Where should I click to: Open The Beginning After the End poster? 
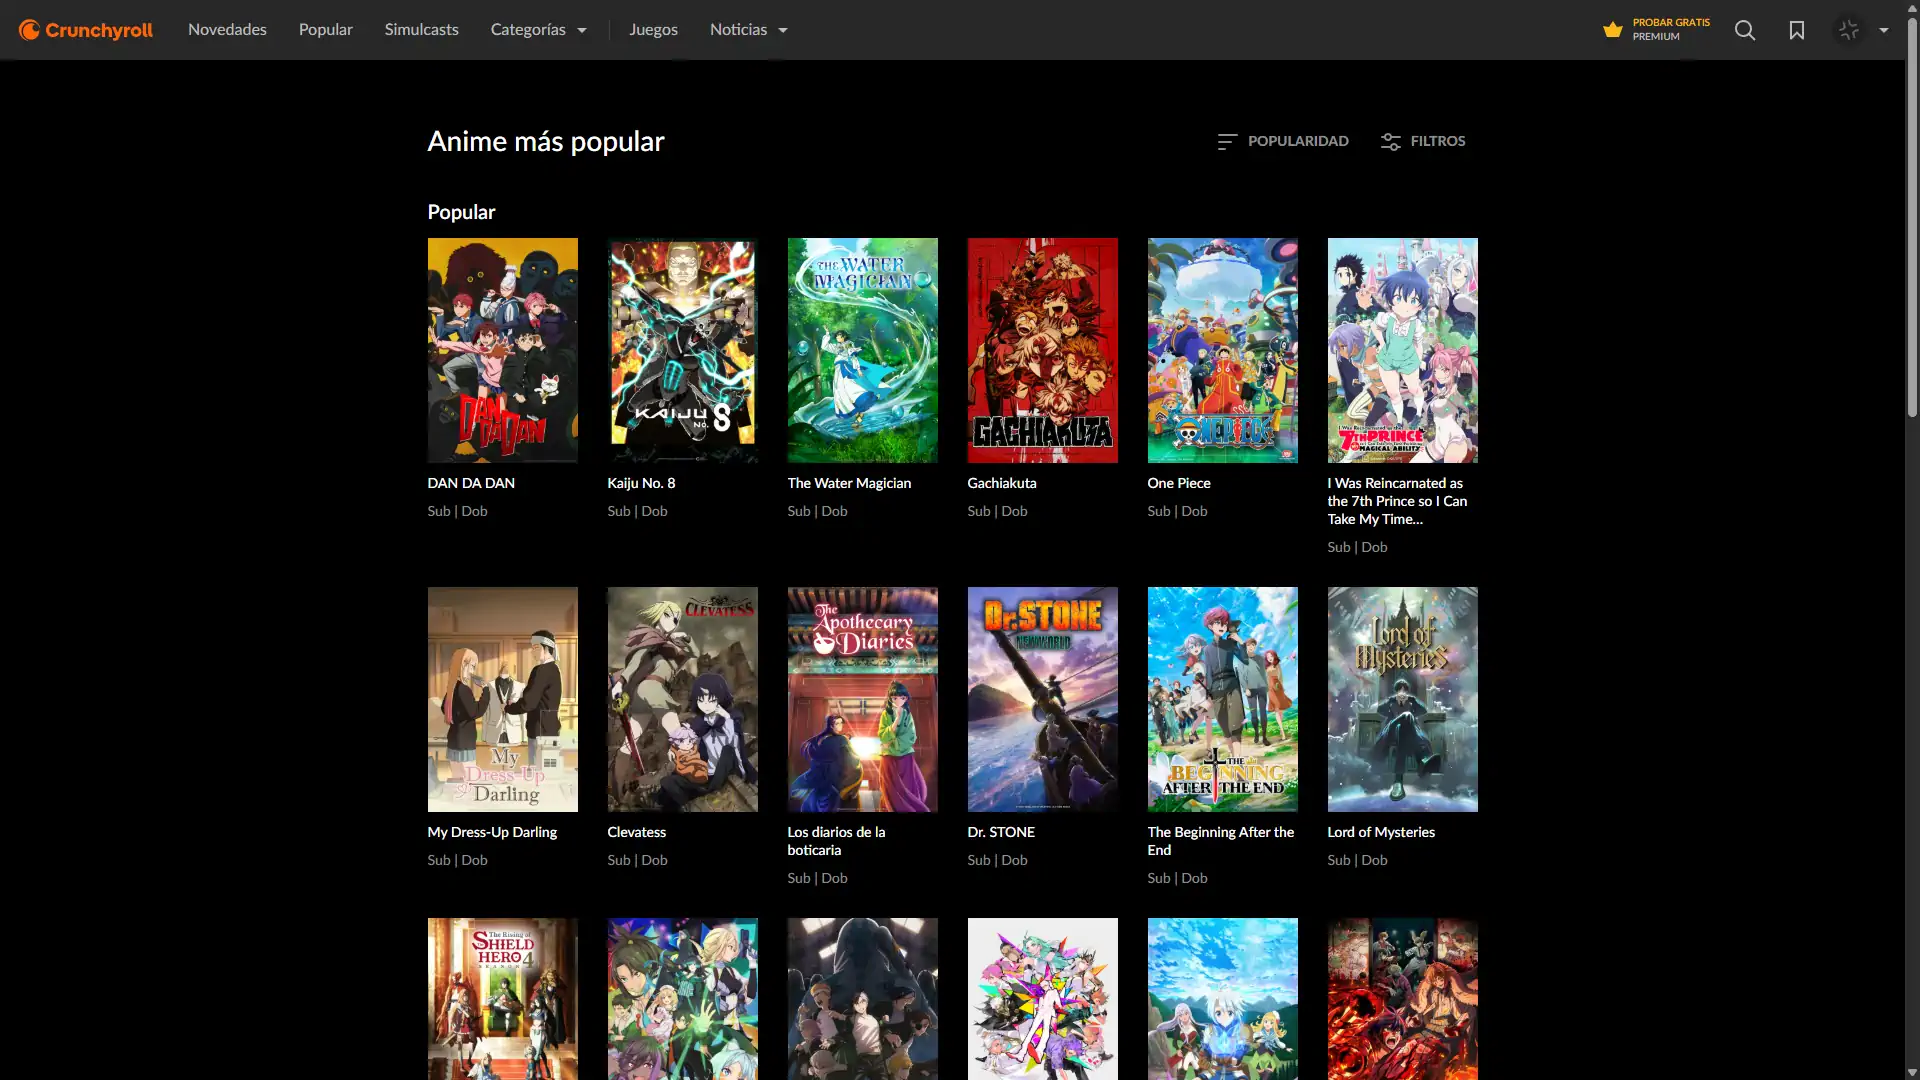pyautogui.click(x=1222, y=699)
